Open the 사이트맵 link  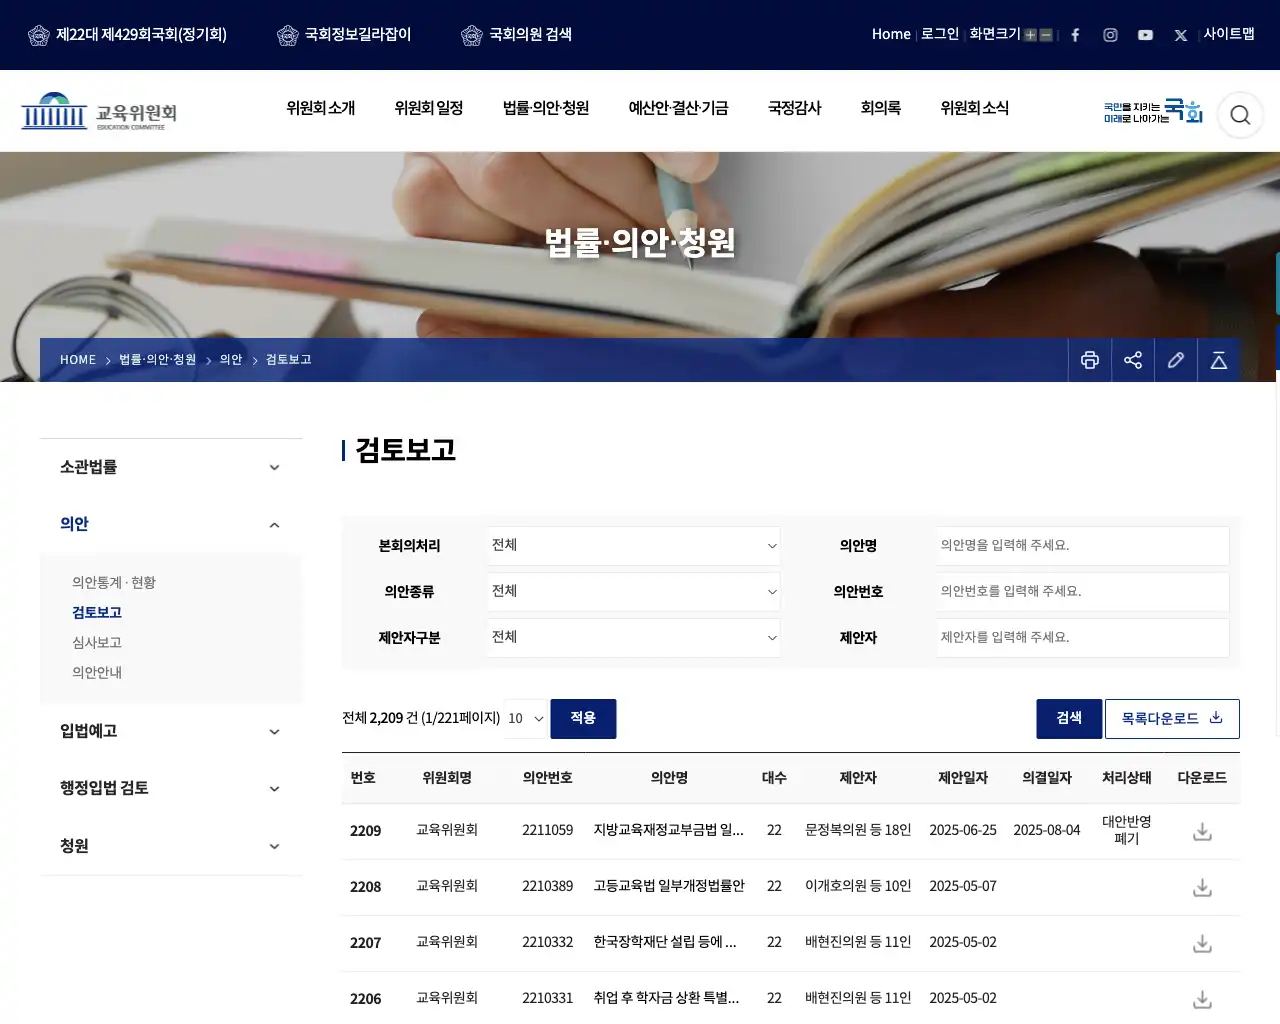(x=1229, y=34)
